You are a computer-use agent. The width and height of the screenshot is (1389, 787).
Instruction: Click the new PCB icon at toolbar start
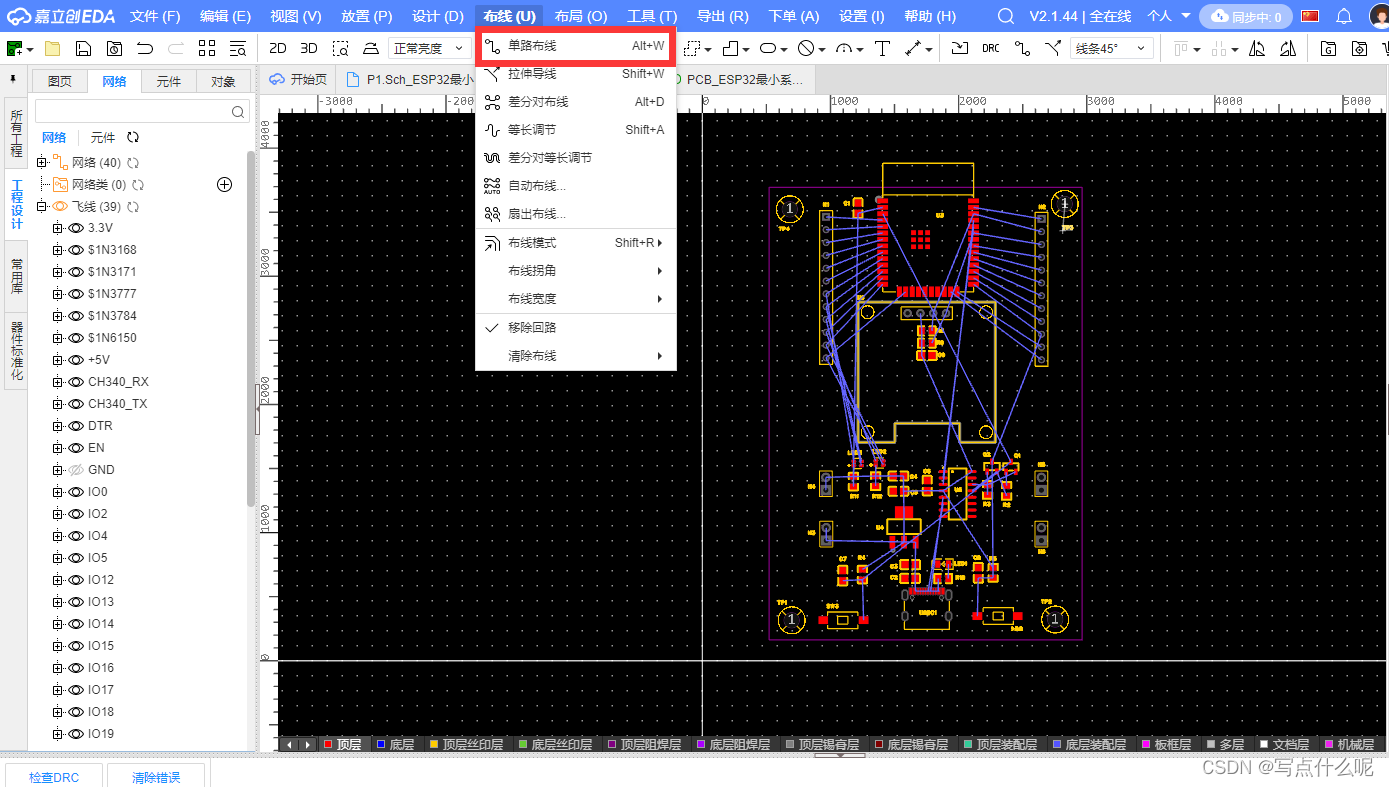tap(15, 49)
